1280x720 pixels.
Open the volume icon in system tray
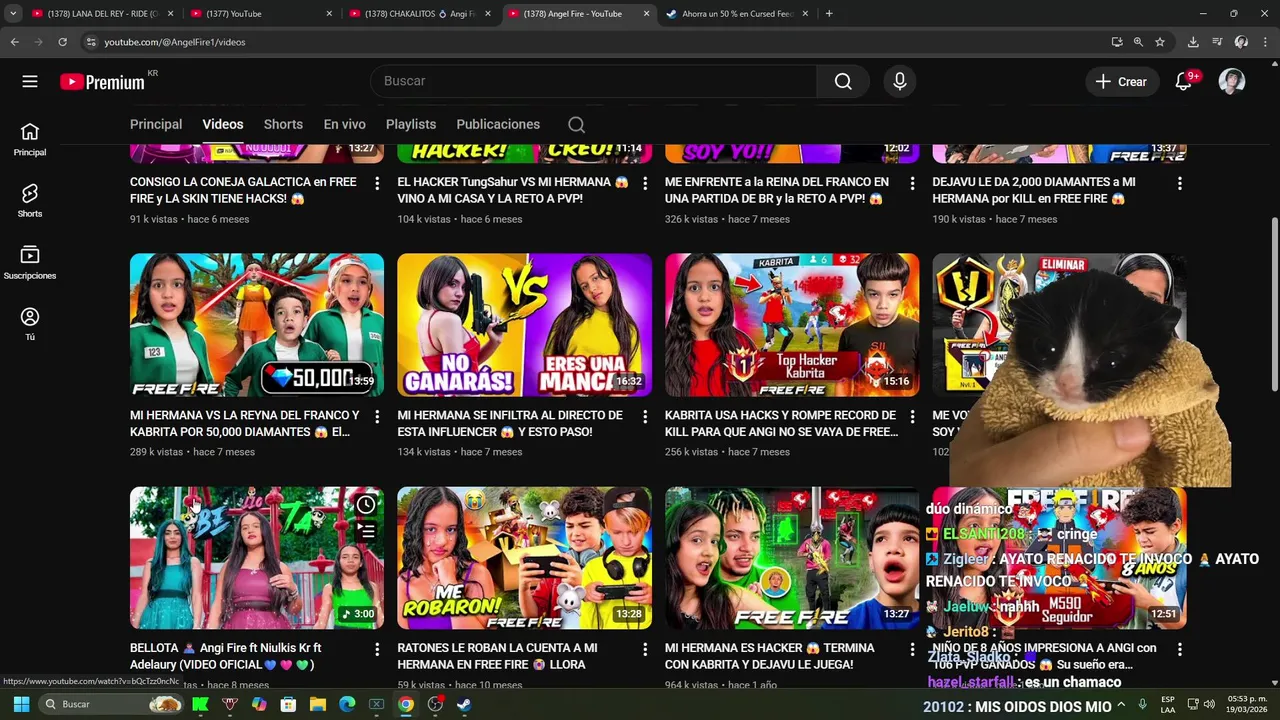(x=1208, y=704)
